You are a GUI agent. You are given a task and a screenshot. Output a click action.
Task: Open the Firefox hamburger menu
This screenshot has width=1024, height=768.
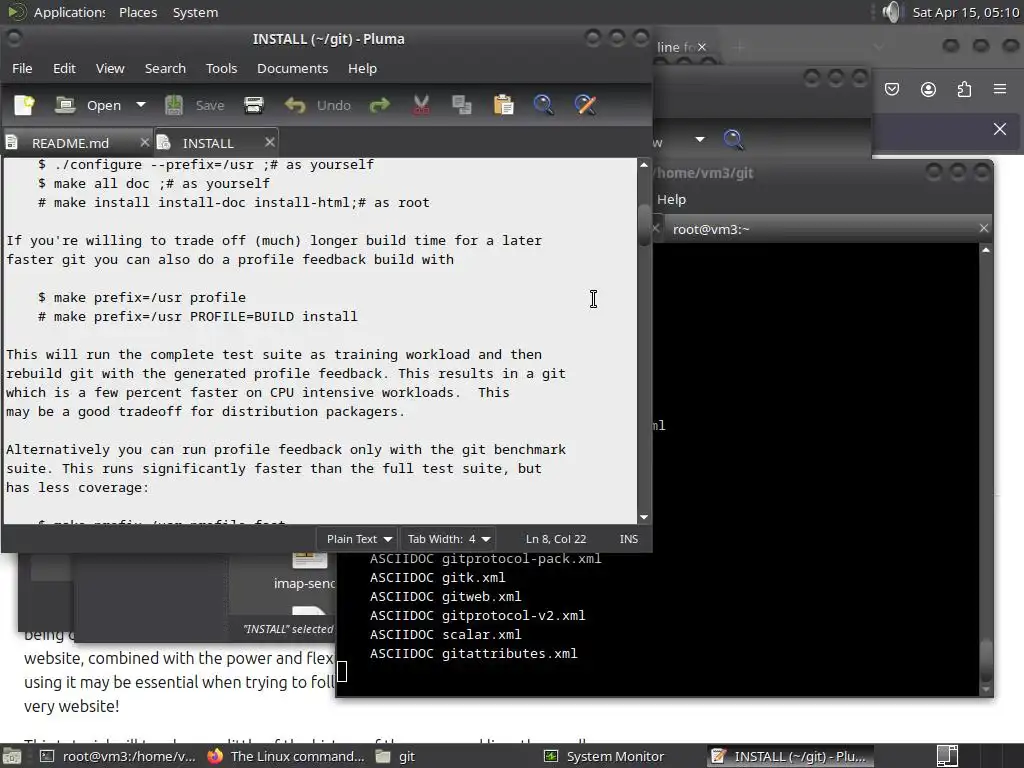point(1000,89)
